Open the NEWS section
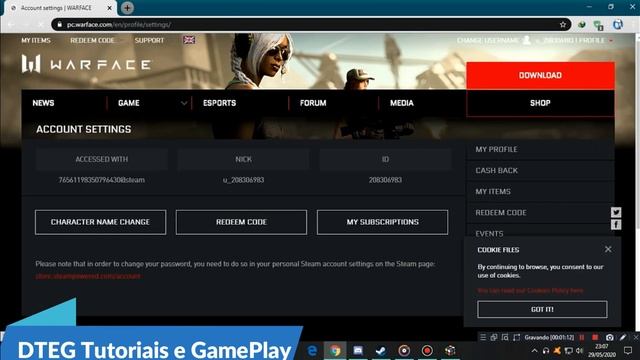The width and height of the screenshot is (640, 360). coord(43,103)
